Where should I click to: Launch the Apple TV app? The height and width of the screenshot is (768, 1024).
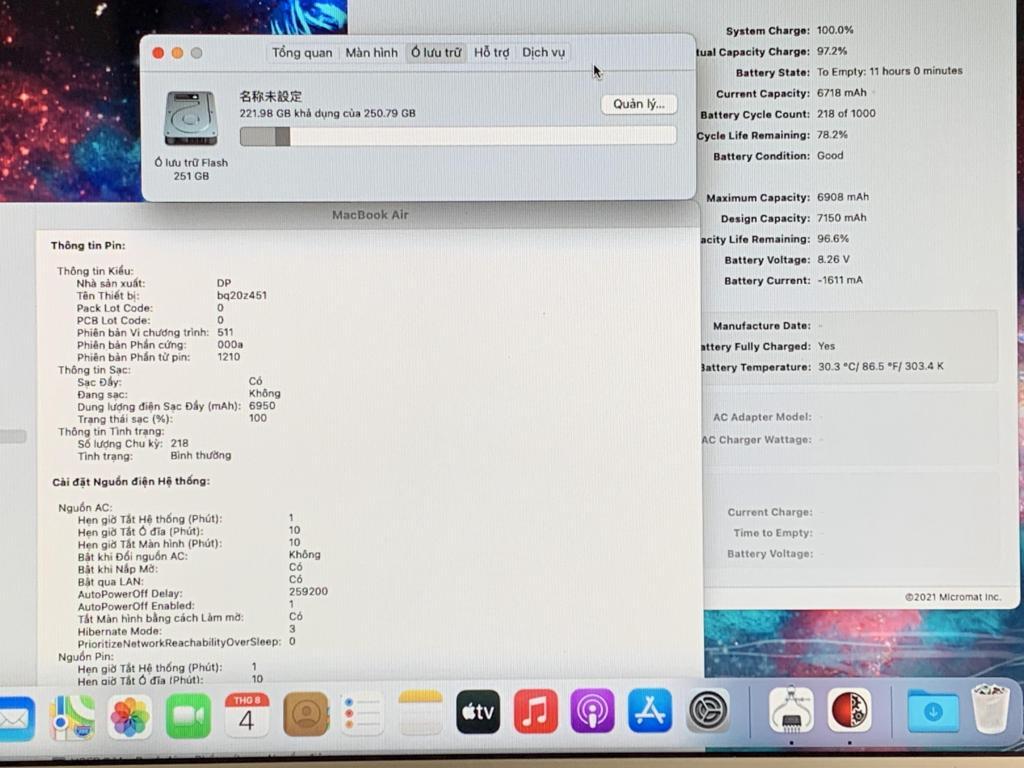coord(478,712)
